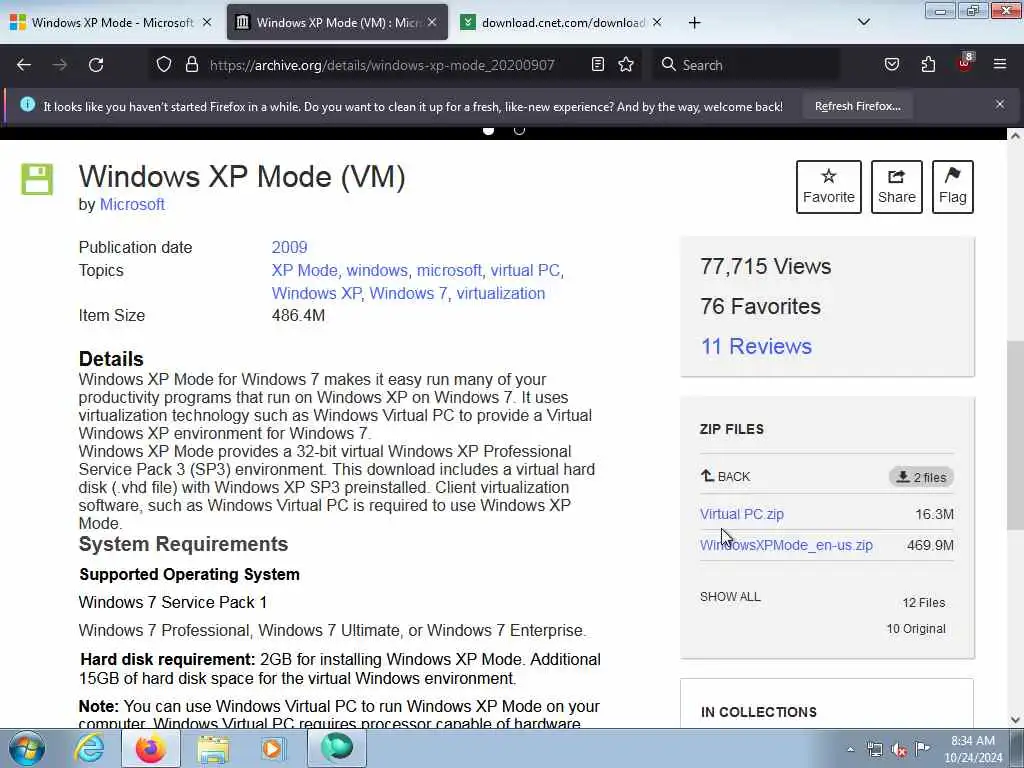Image resolution: width=1024 pixels, height=768 pixels.
Task: Click the Firefox taskbar icon
Action: 150,748
